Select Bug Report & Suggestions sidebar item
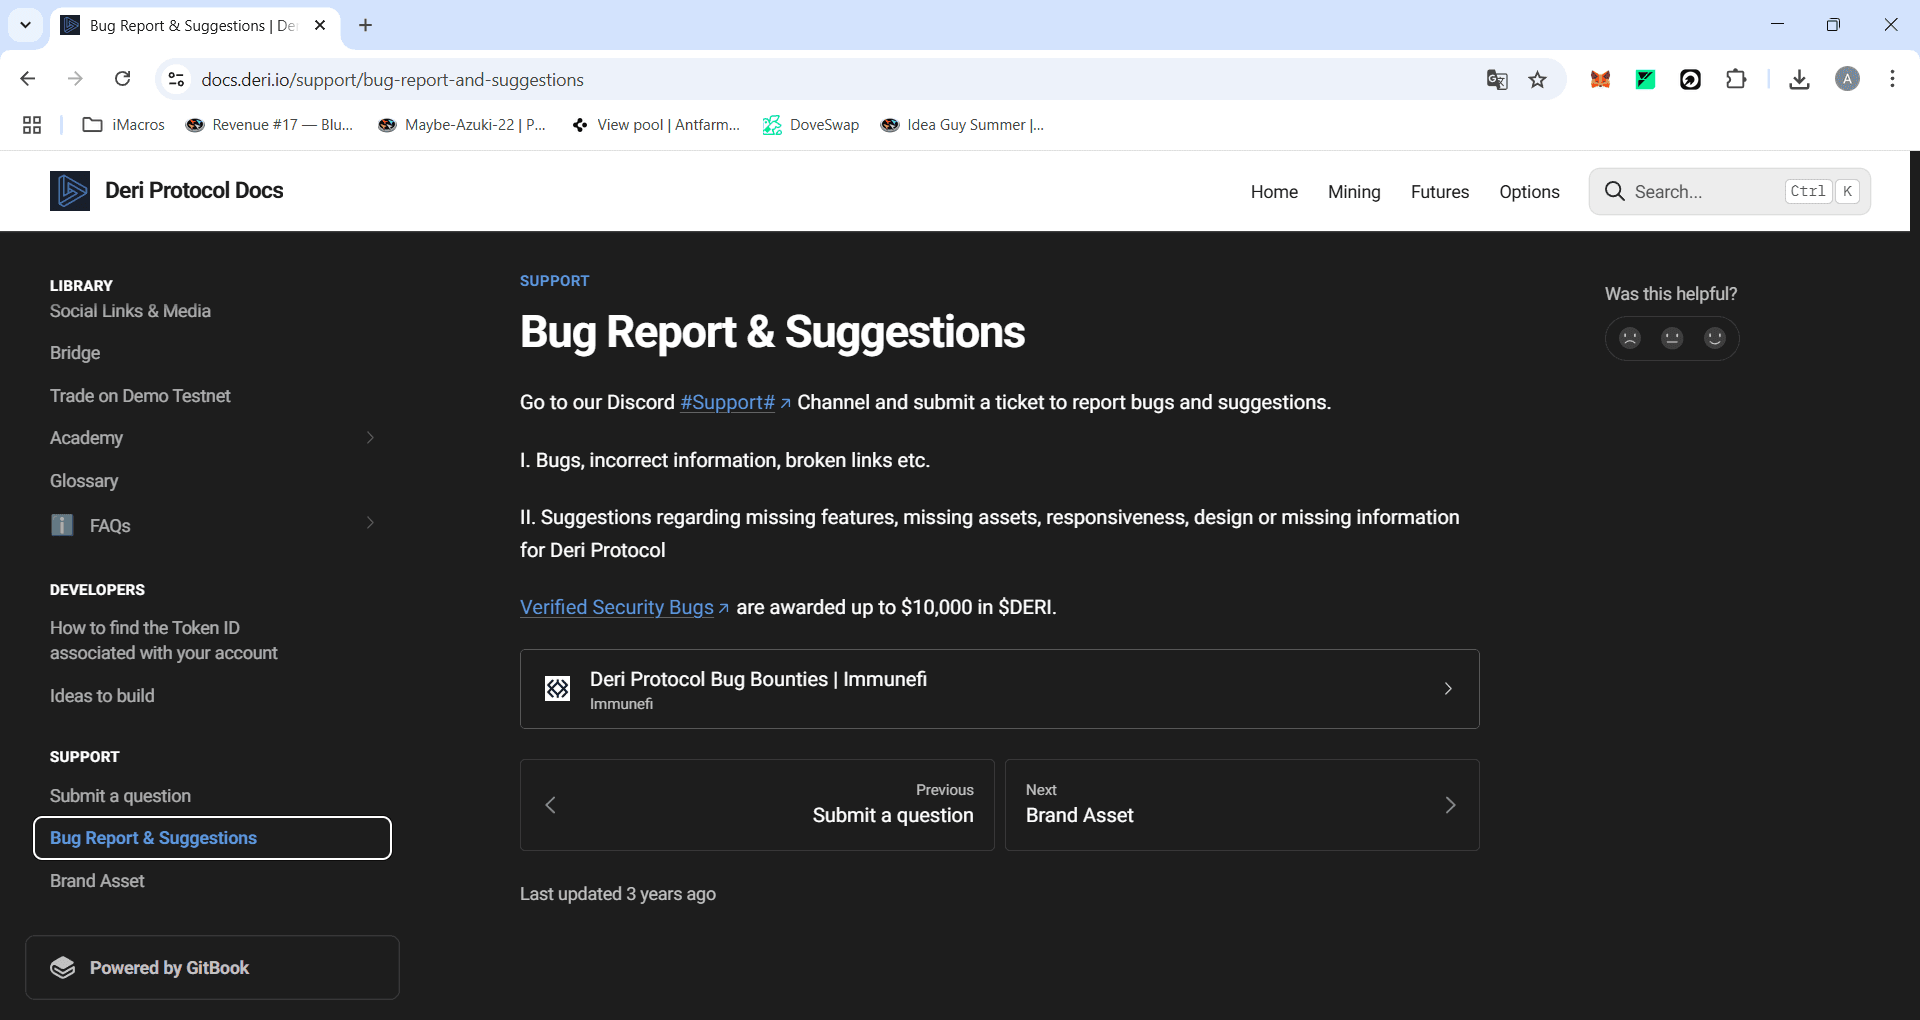Viewport: 1920px width, 1020px height. pyautogui.click(x=212, y=838)
